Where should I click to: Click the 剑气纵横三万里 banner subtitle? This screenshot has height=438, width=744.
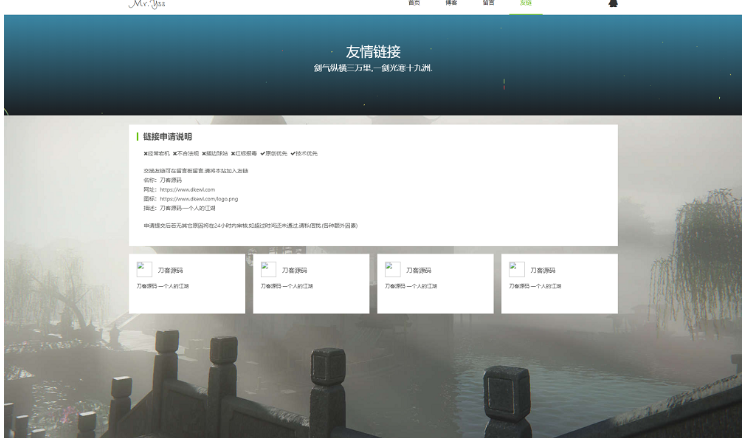[x=373, y=68]
